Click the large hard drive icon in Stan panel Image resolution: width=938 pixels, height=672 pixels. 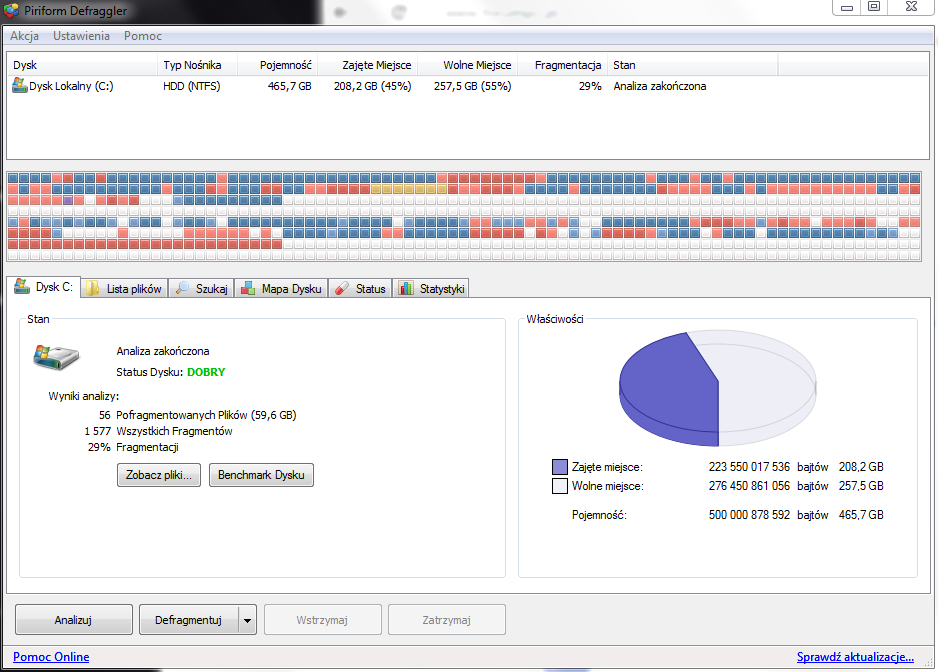click(56, 357)
